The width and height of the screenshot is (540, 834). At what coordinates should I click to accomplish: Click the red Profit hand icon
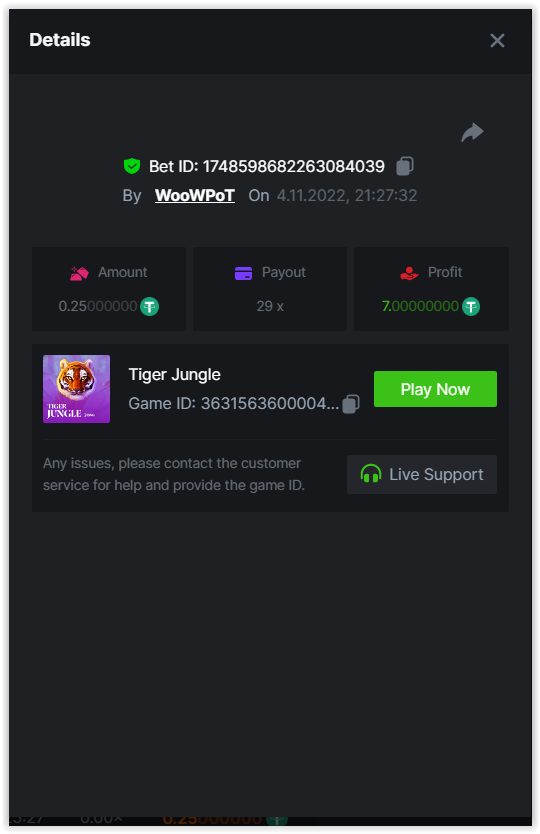pyautogui.click(x=409, y=273)
